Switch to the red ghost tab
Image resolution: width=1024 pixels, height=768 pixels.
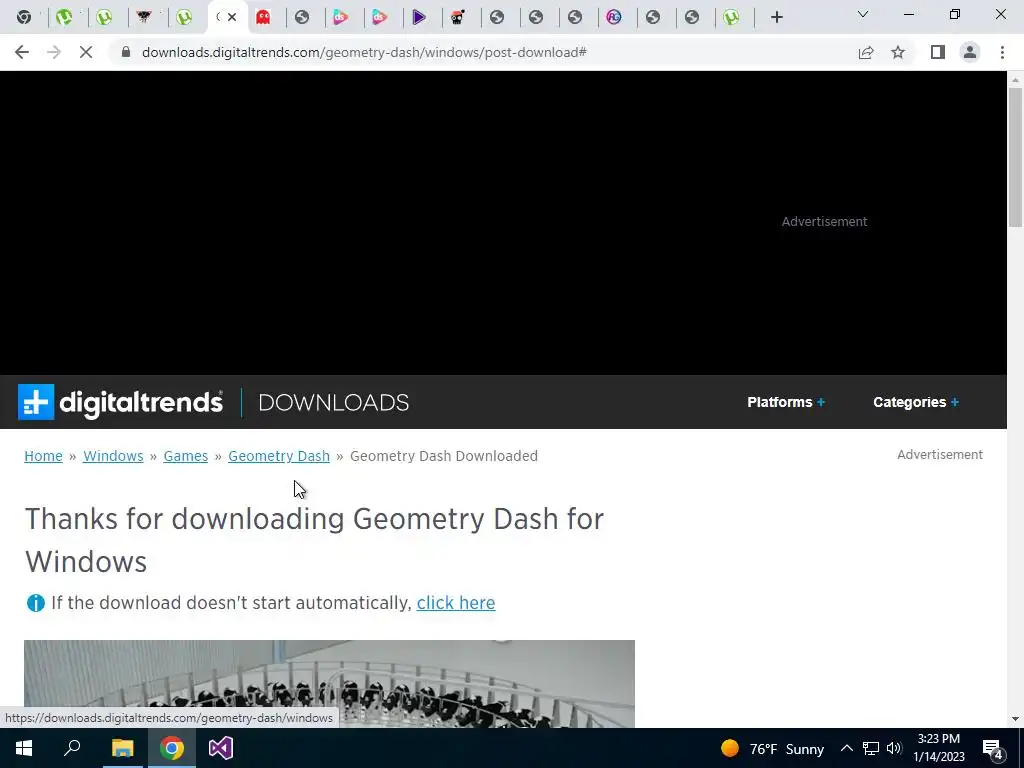263,17
